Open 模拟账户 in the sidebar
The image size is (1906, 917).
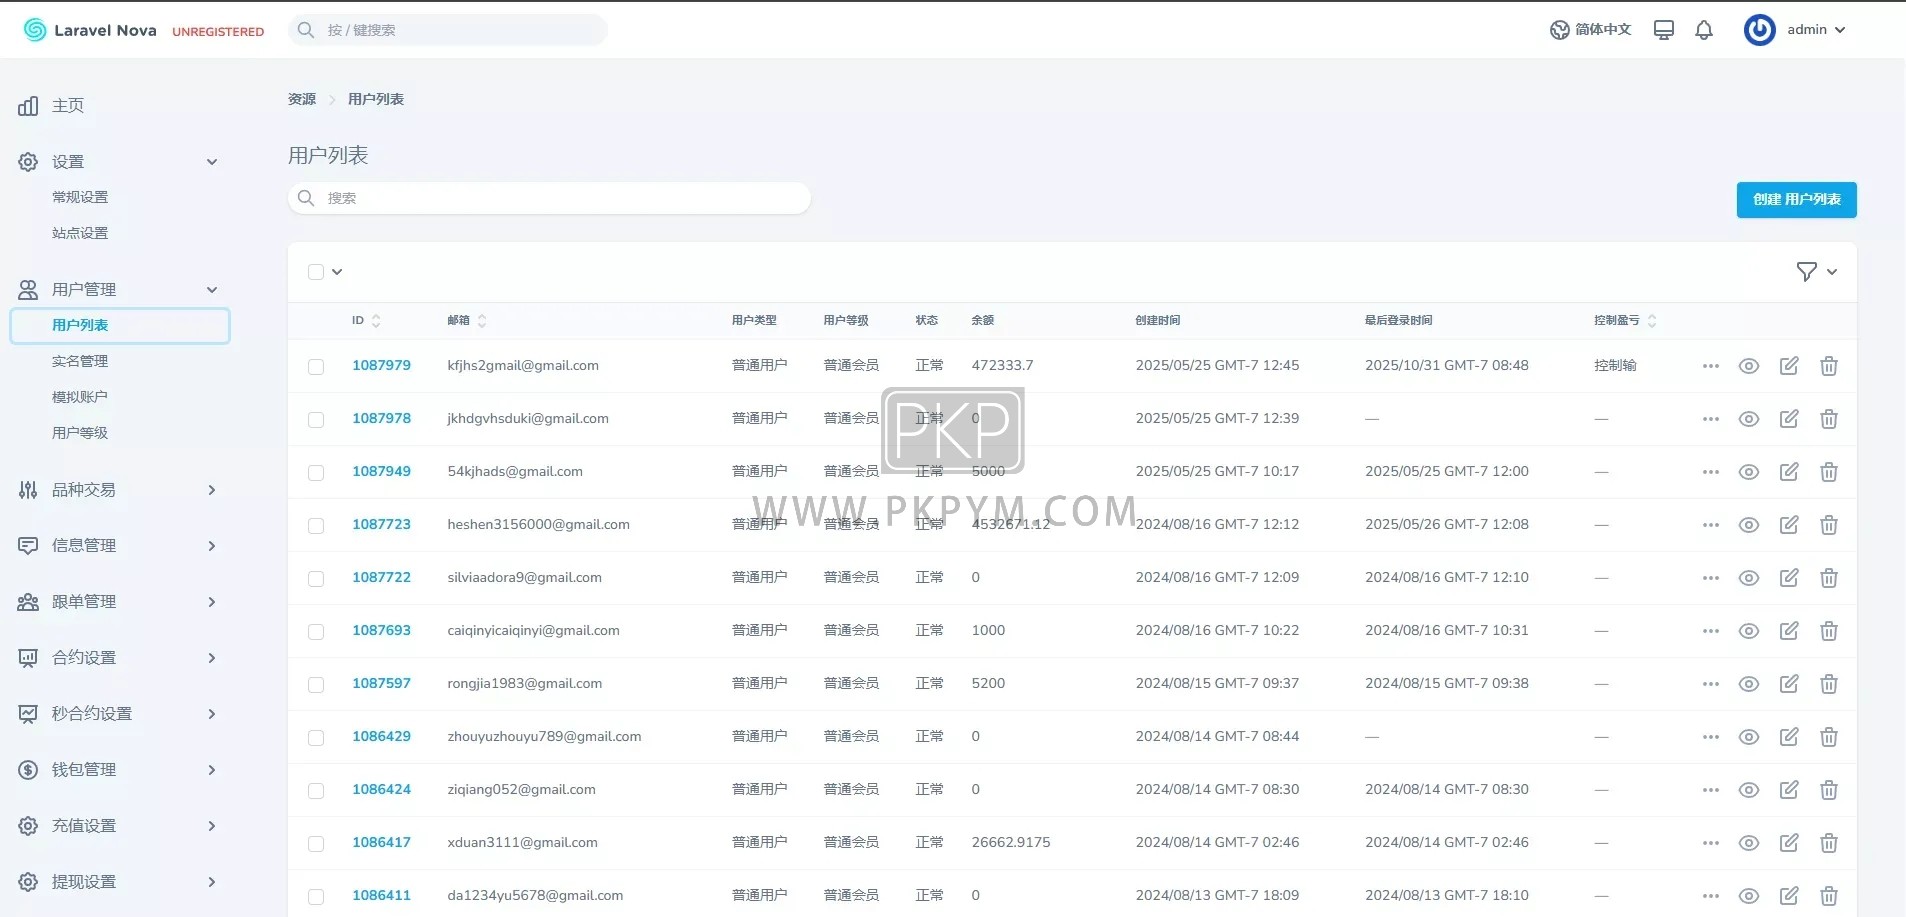(x=80, y=398)
